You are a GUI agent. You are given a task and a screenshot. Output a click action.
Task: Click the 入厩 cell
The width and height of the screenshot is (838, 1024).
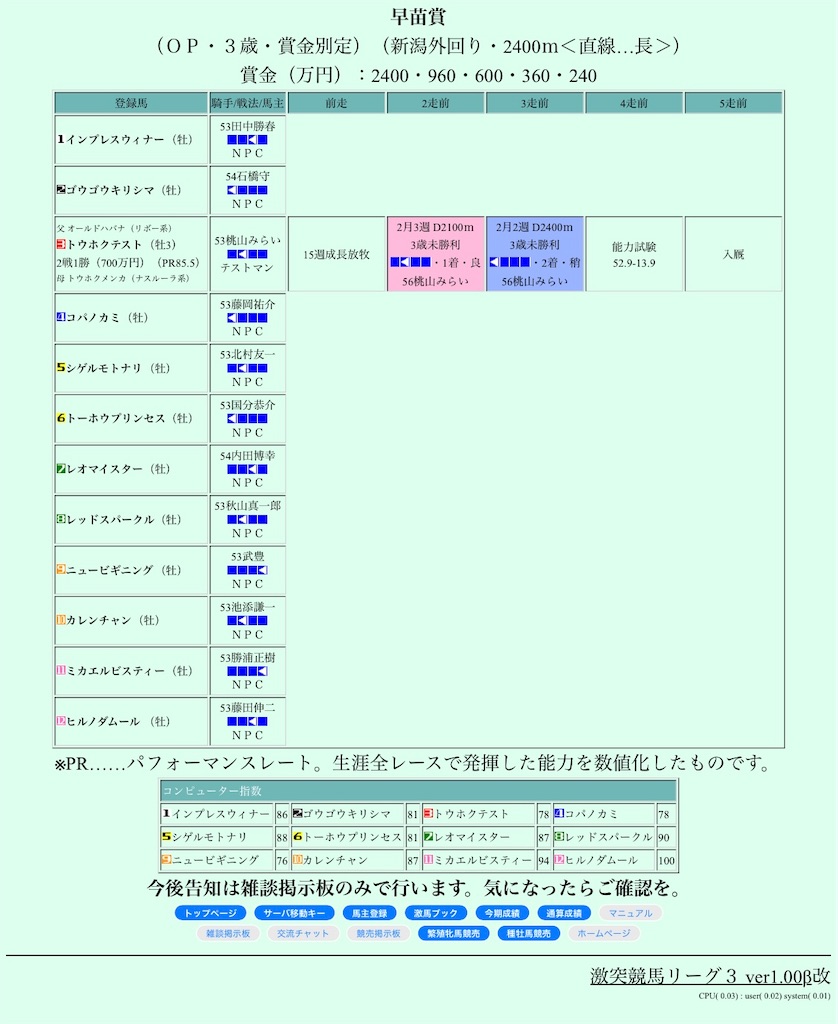click(733, 254)
